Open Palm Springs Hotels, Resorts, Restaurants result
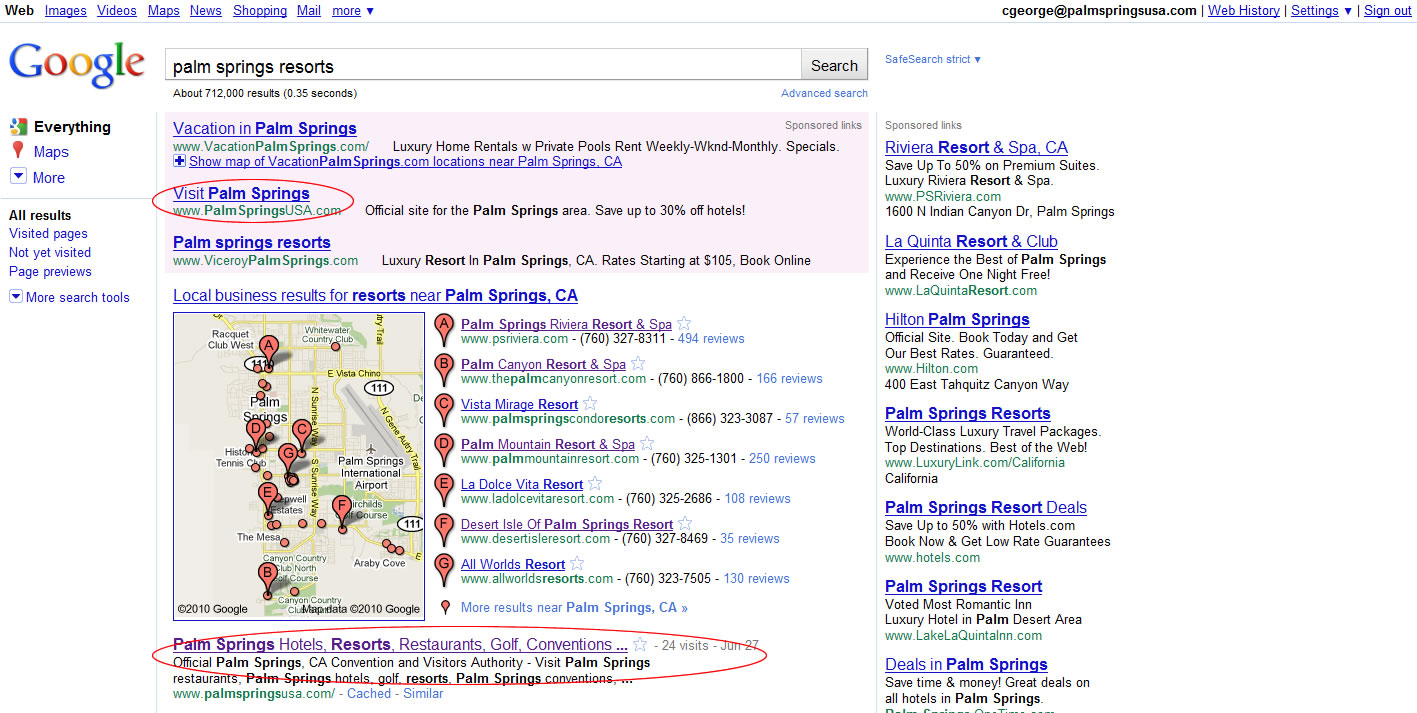 [x=400, y=645]
